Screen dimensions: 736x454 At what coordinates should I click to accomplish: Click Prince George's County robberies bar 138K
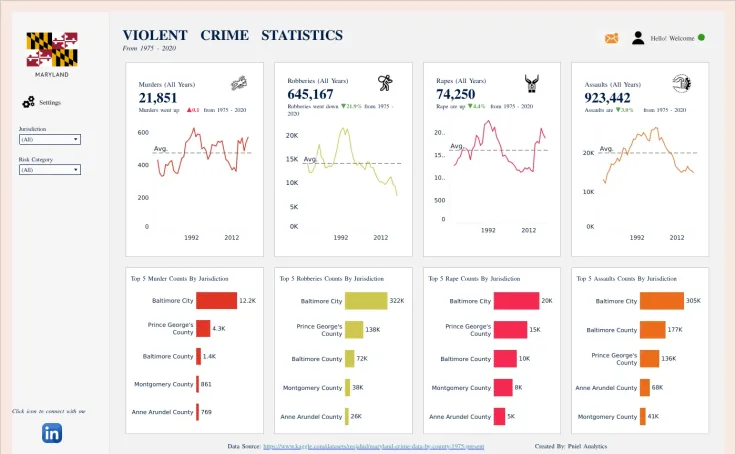click(354, 330)
